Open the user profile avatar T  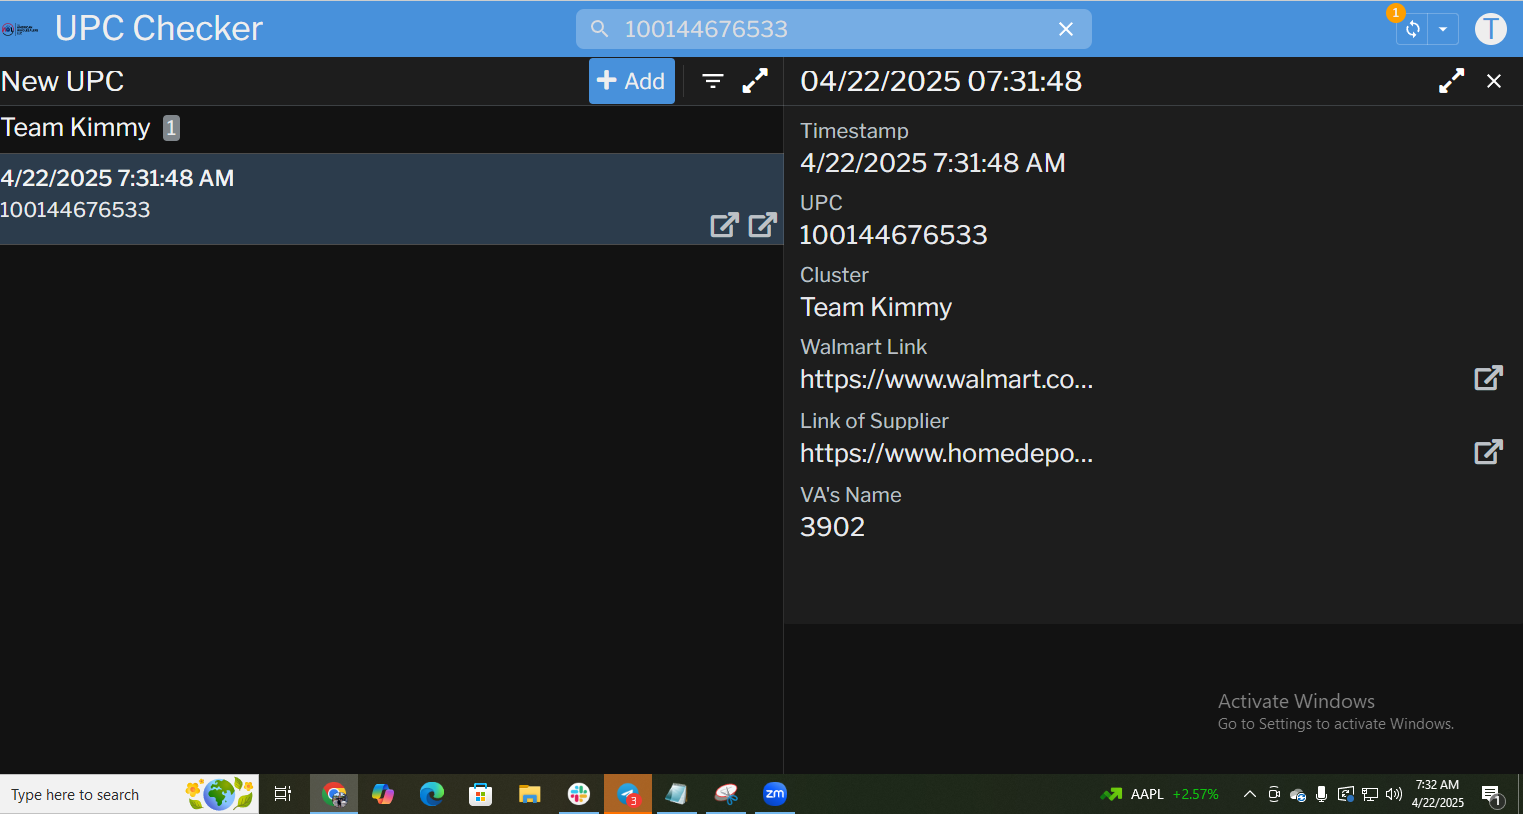point(1490,29)
